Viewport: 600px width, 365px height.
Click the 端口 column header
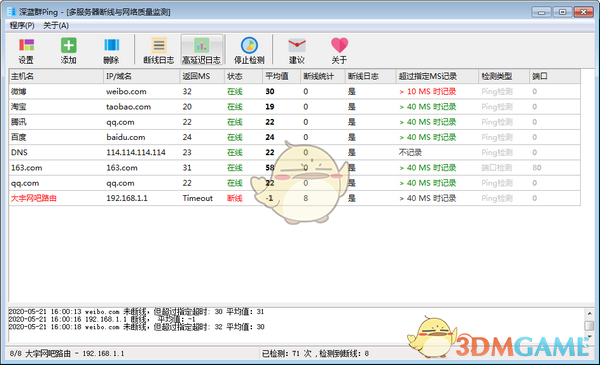[x=554, y=76]
